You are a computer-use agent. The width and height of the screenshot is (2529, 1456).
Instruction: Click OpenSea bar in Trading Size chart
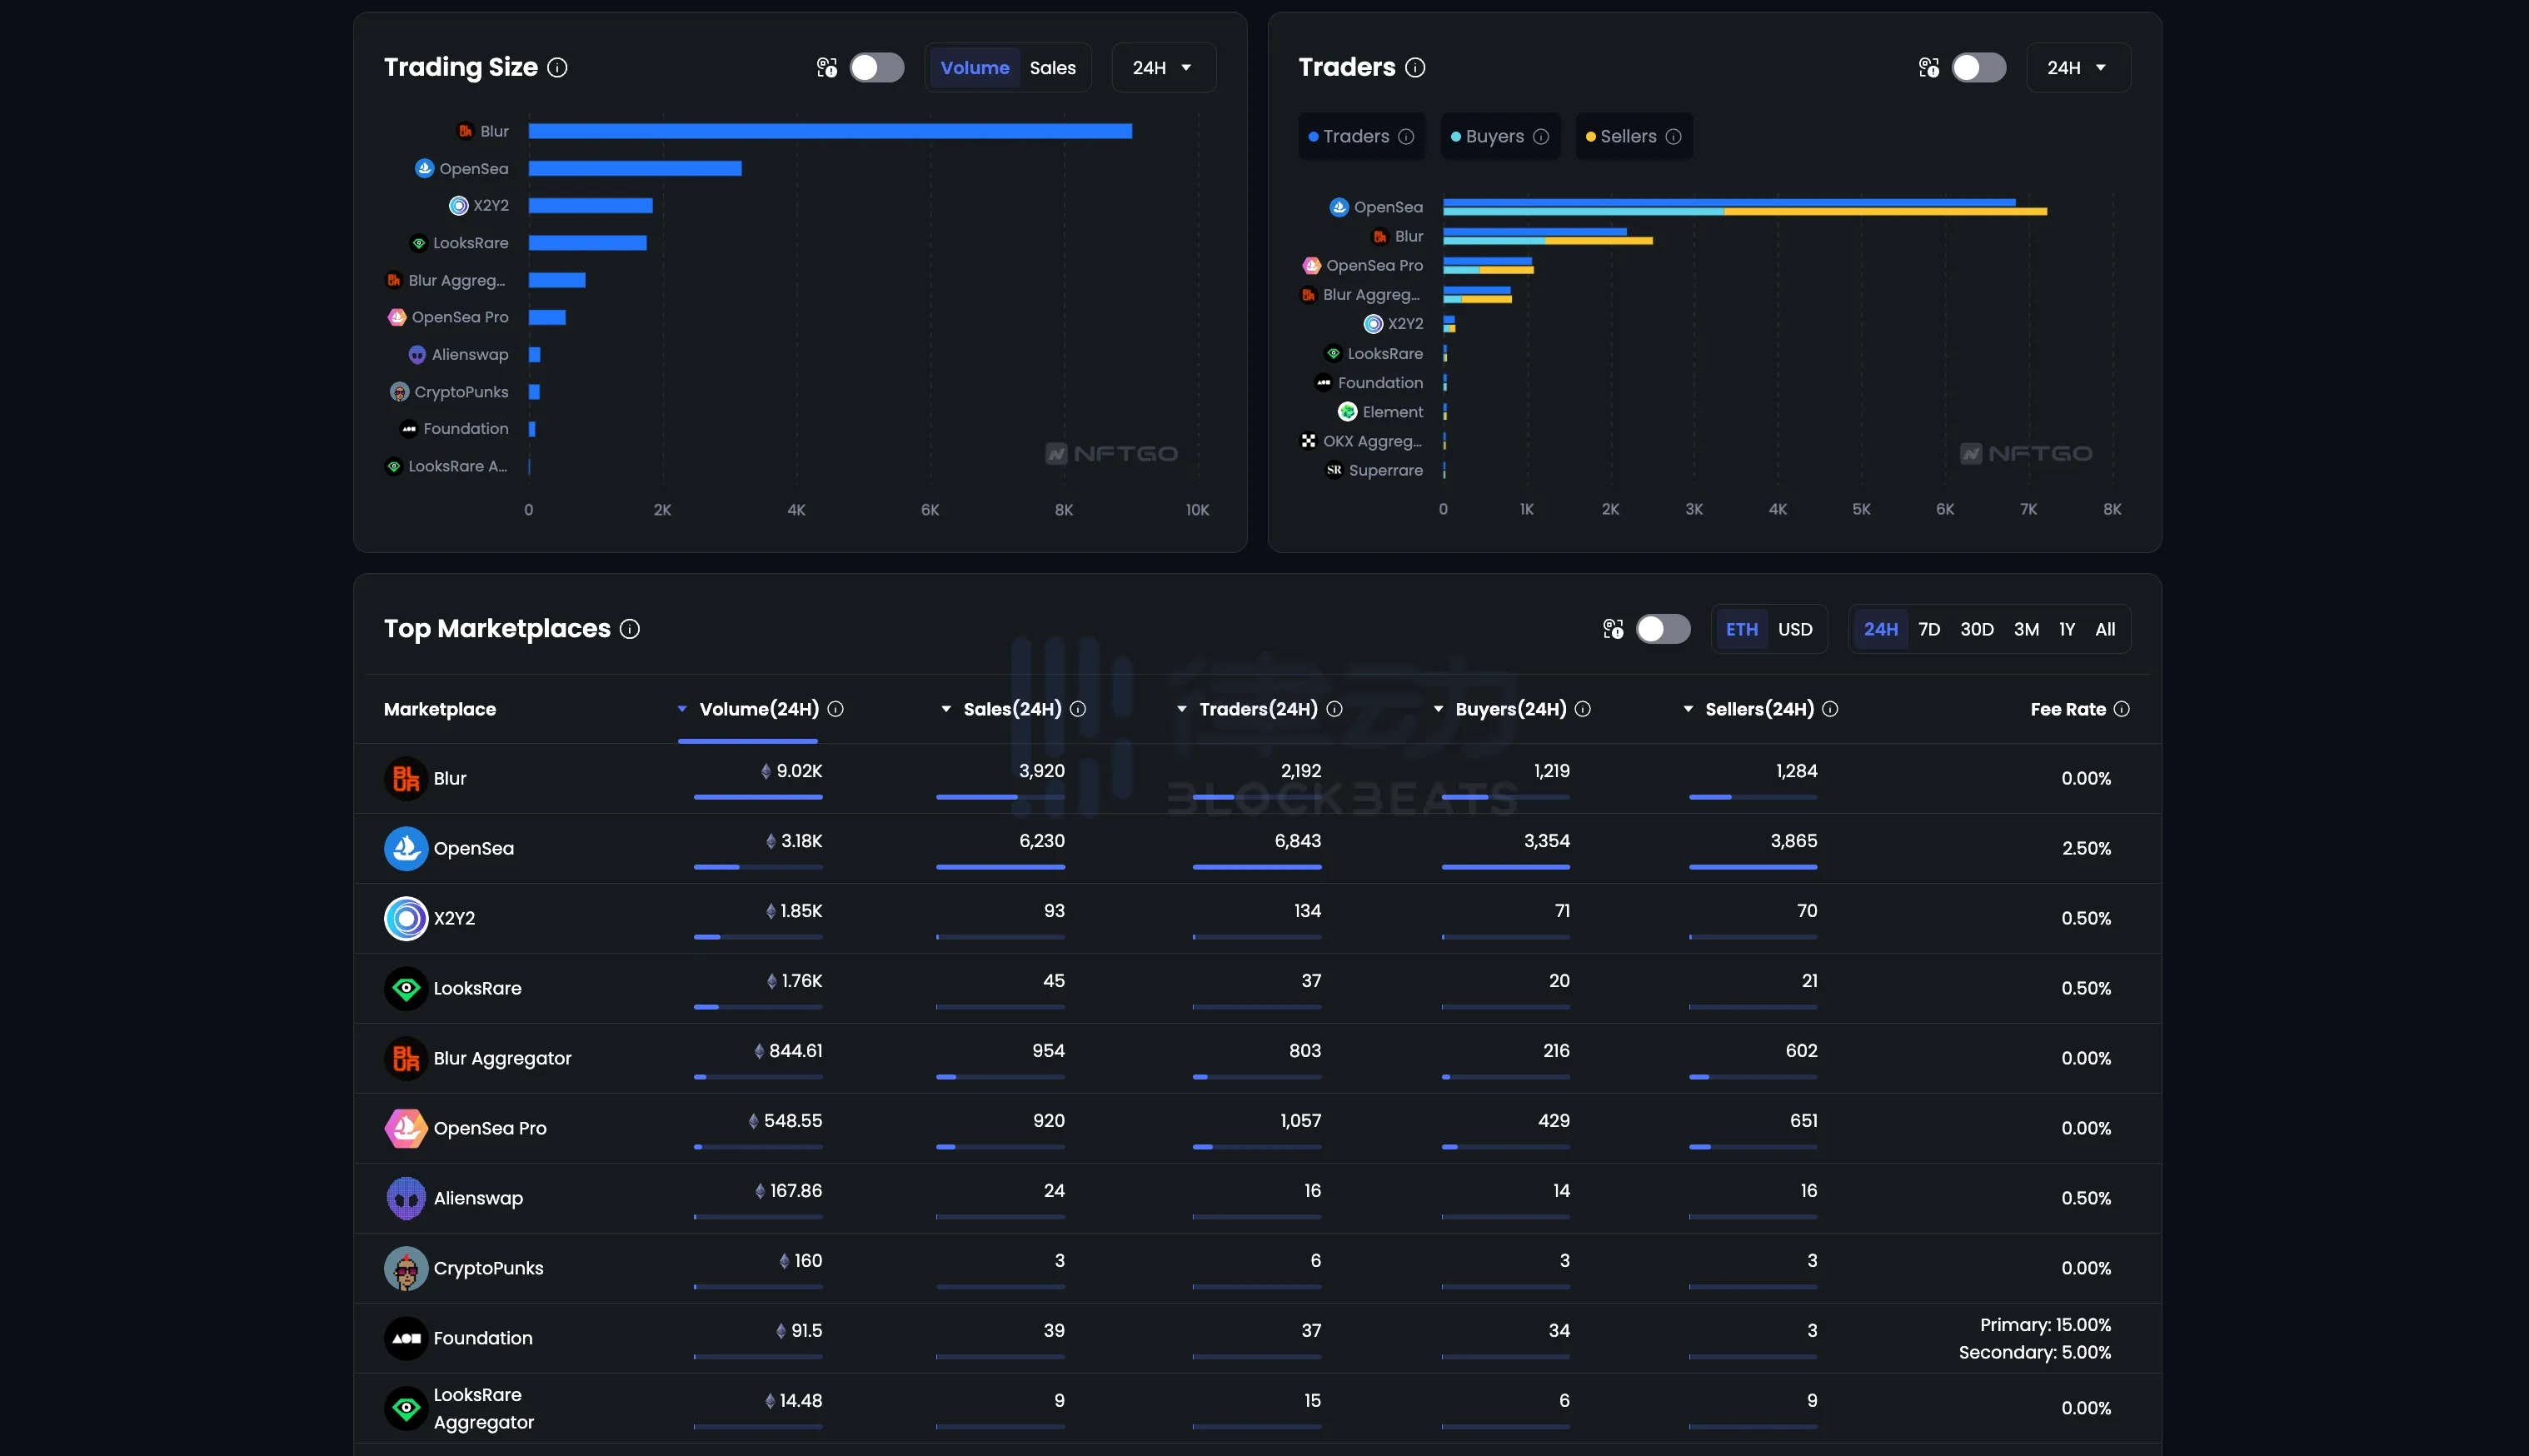(635, 169)
